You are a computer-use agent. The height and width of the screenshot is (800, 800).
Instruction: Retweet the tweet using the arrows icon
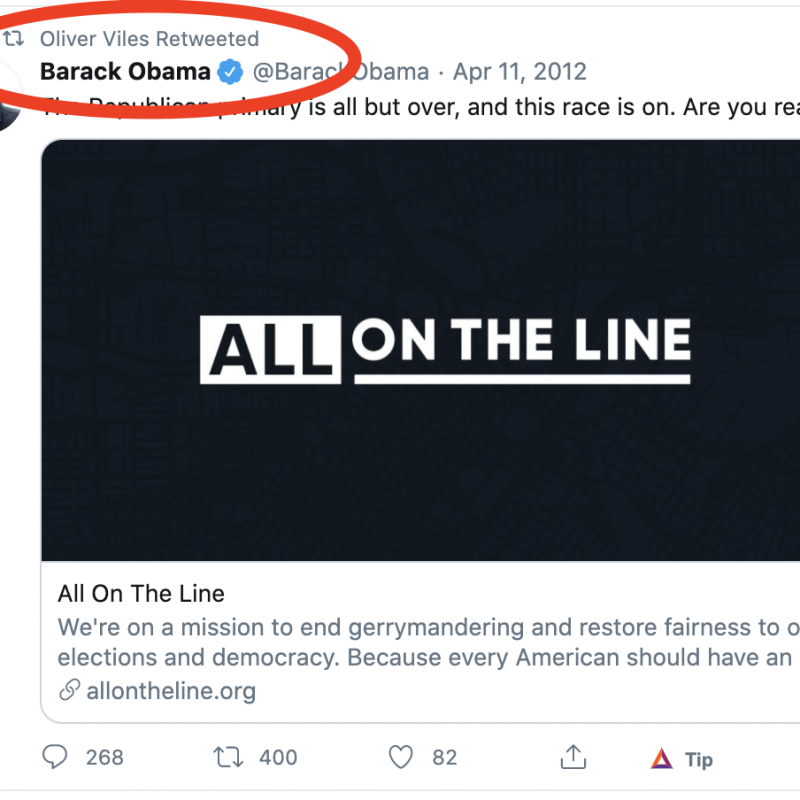(229, 758)
